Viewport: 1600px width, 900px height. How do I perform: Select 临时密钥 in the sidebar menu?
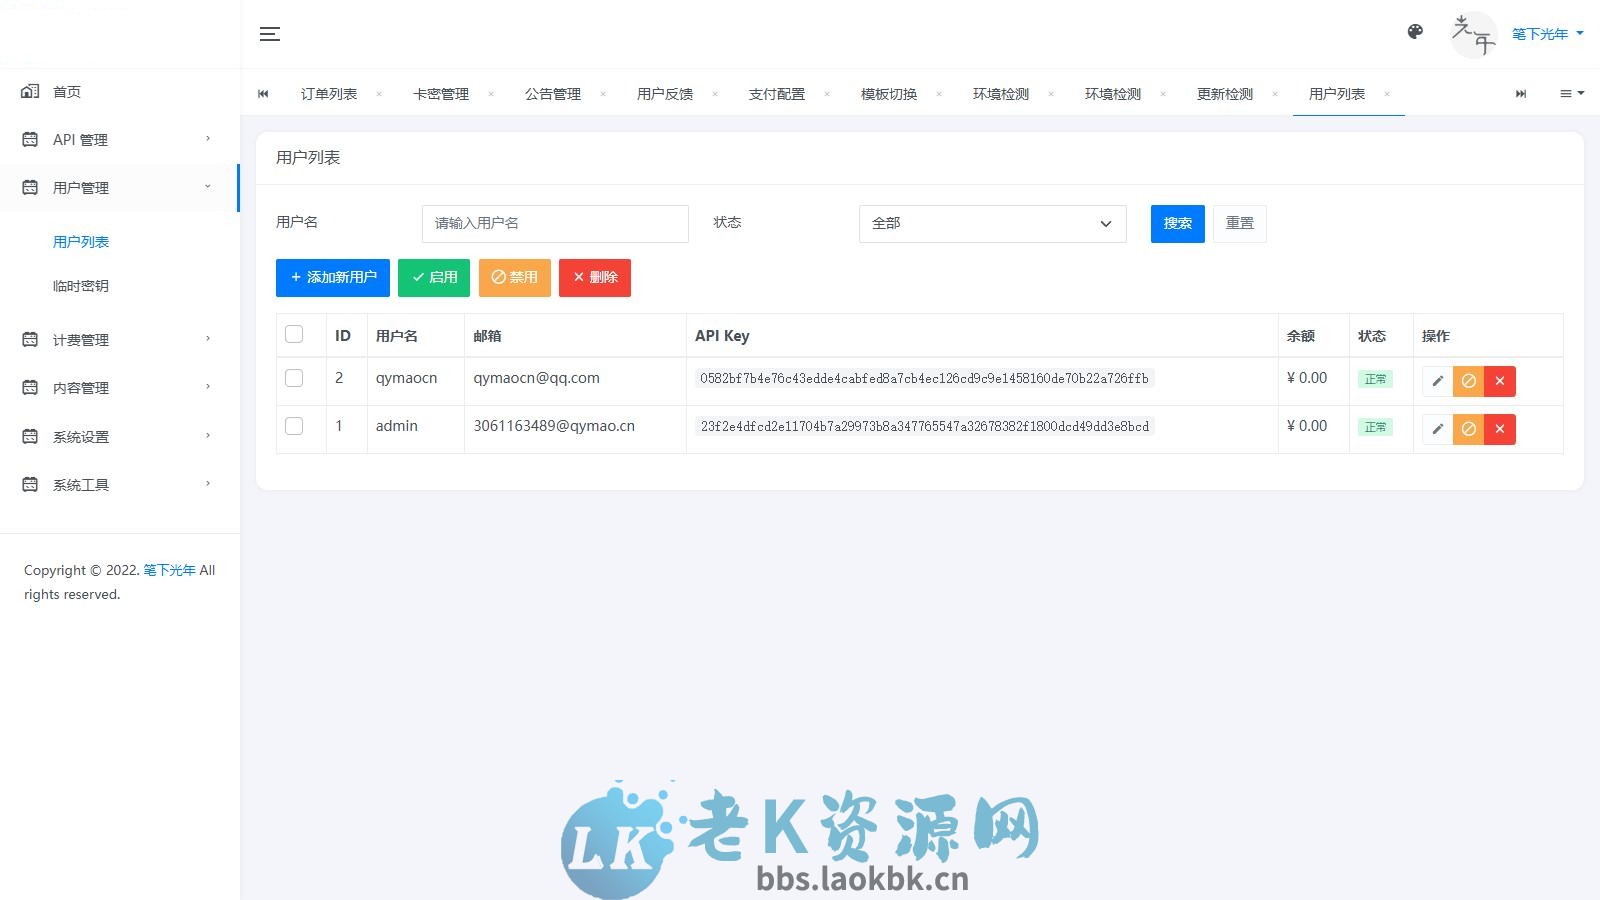click(x=81, y=285)
